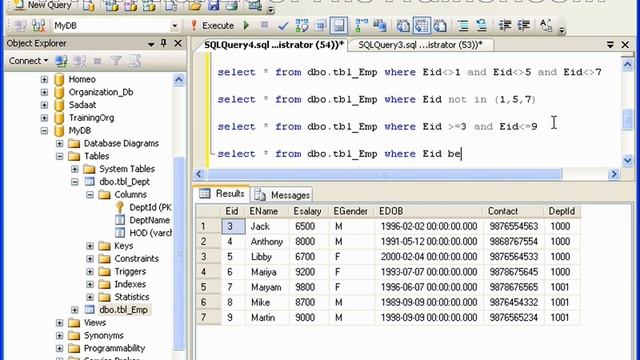Expand the Sadaat database node
Viewport: 640px width, 360px height.
click(44, 105)
